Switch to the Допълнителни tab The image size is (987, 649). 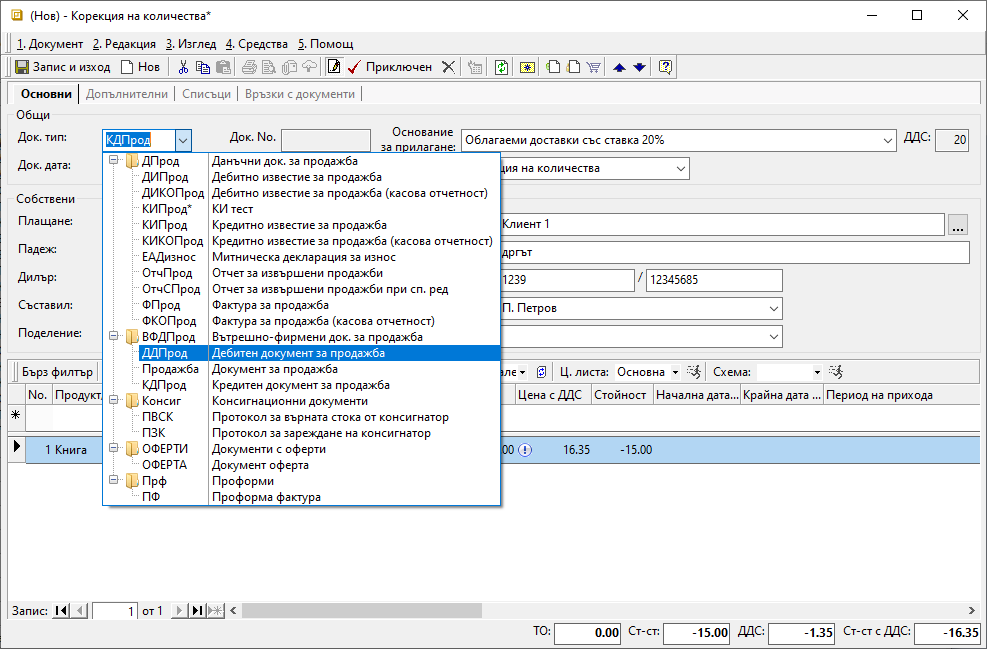126,94
